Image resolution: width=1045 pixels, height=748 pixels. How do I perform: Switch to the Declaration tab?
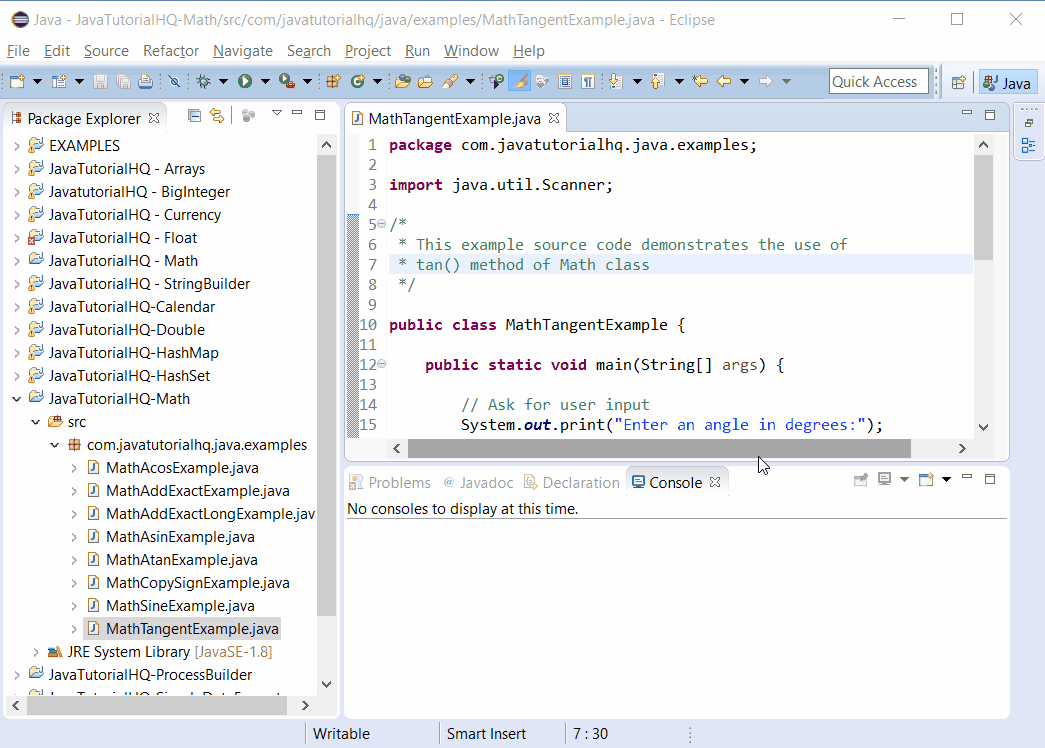coord(572,483)
